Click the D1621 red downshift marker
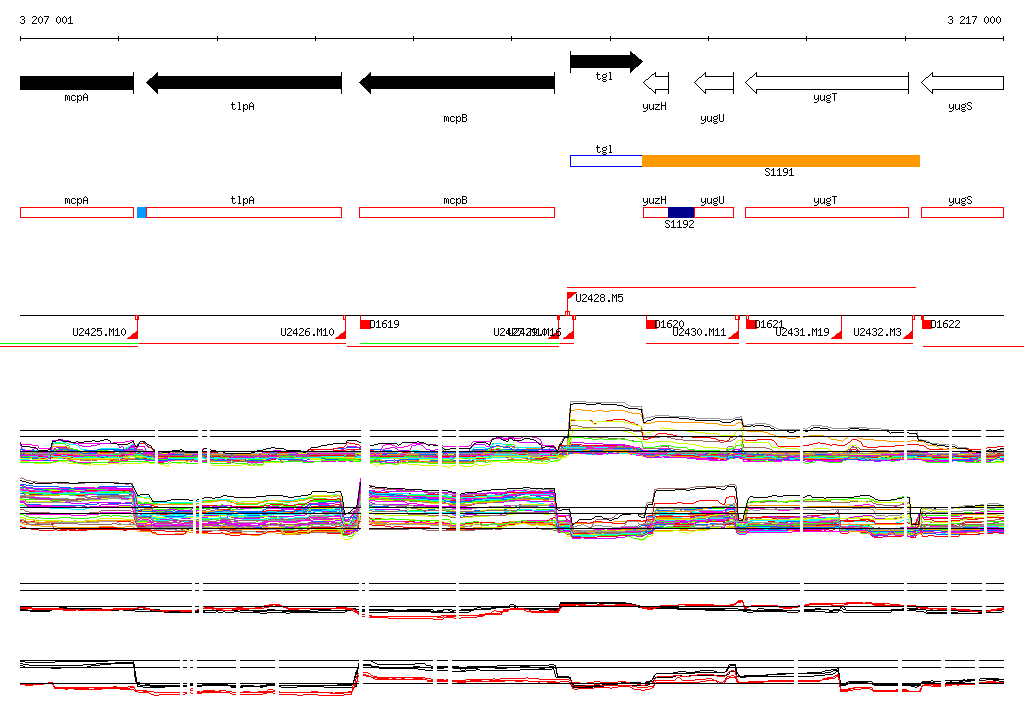Viewport: 1024px width, 714px height. click(750, 324)
